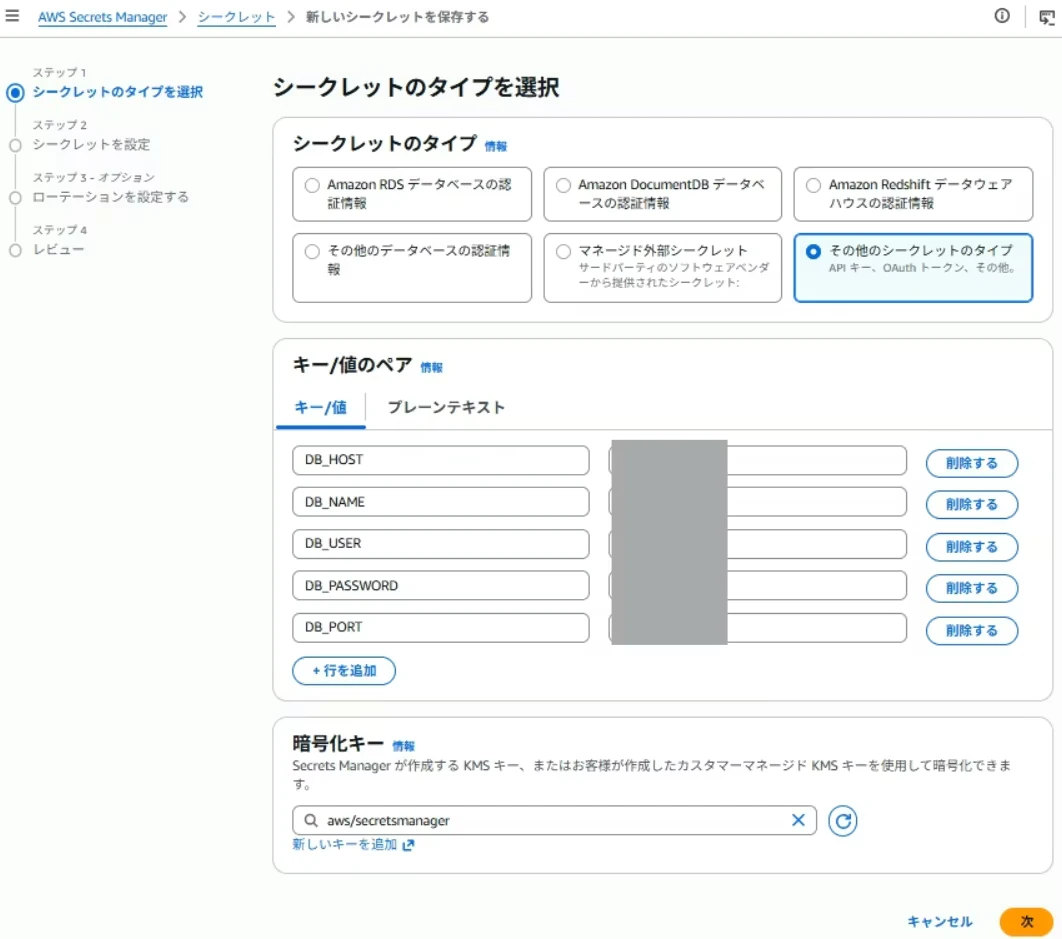Open AWS Secrets Manager breadcrumb link
The image size is (1062, 939).
pos(102,17)
